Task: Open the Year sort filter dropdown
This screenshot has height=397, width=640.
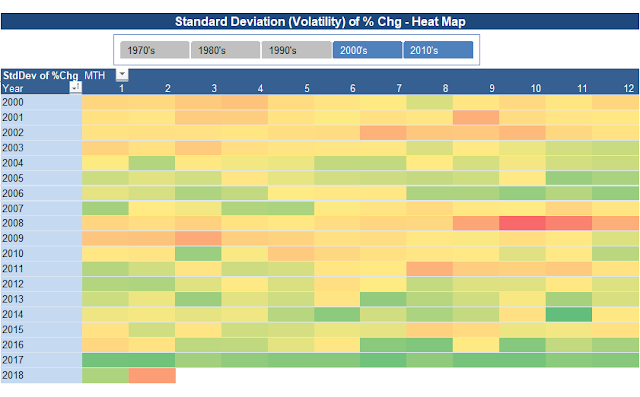Action: pos(76,88)
